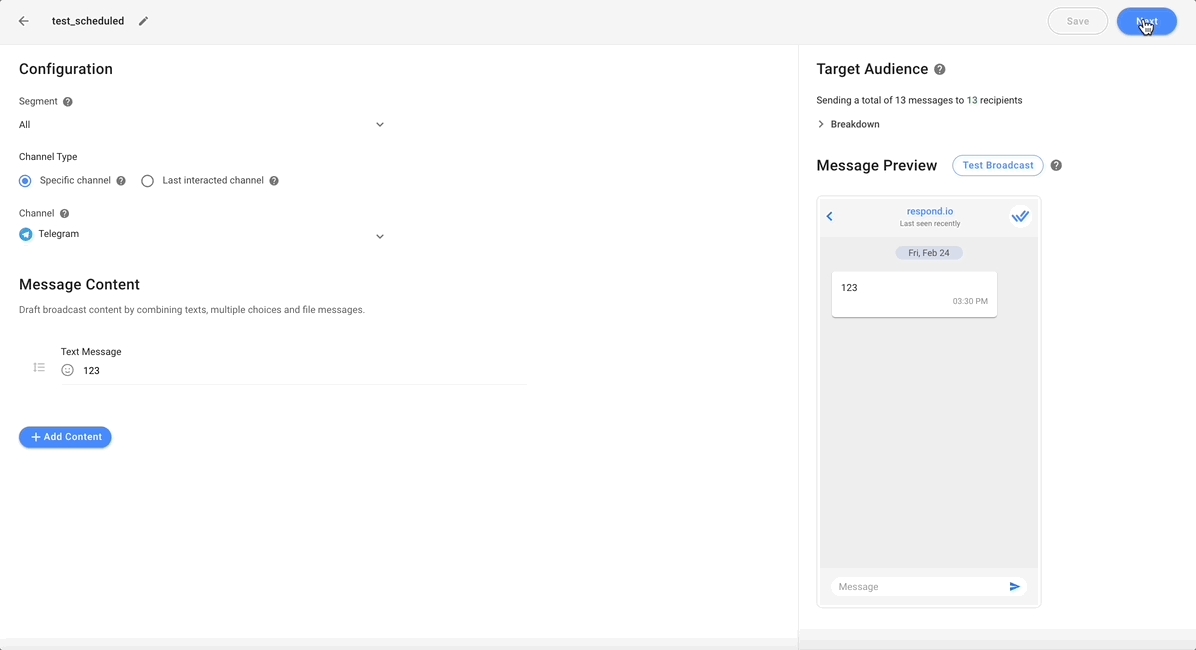Click the back chevron in preview header

coord(830,216)
